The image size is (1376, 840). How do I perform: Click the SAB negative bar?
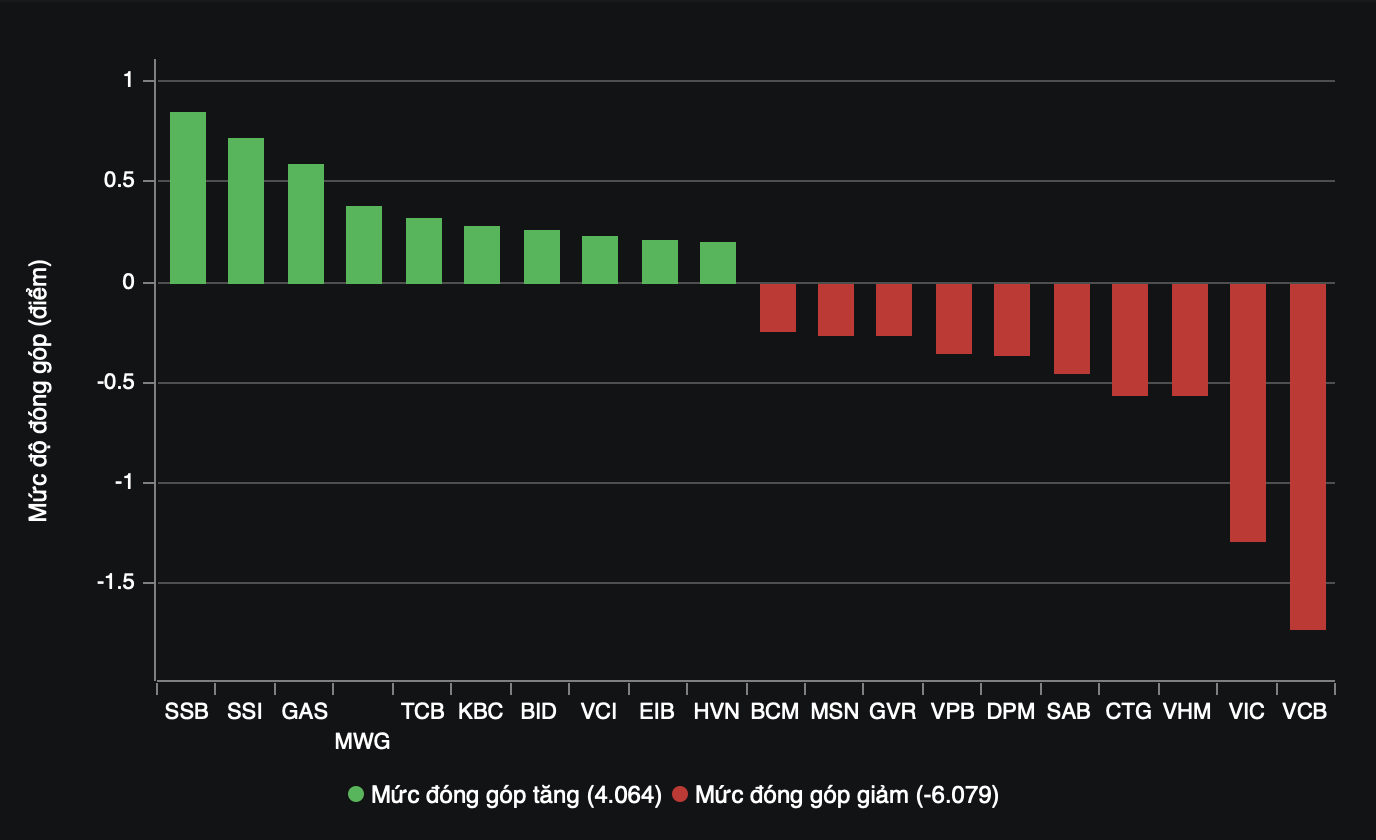tap(1072, 329)
